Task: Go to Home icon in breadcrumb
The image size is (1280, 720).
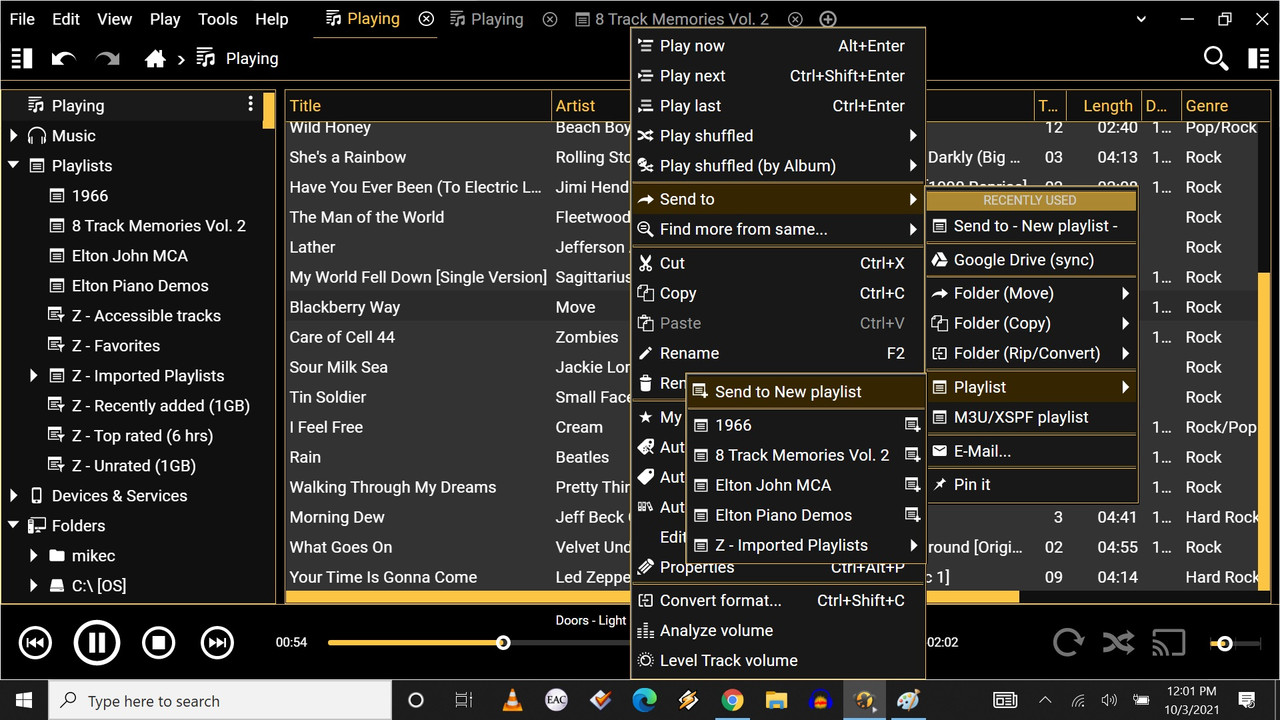Action: click(x=155, y=59)
